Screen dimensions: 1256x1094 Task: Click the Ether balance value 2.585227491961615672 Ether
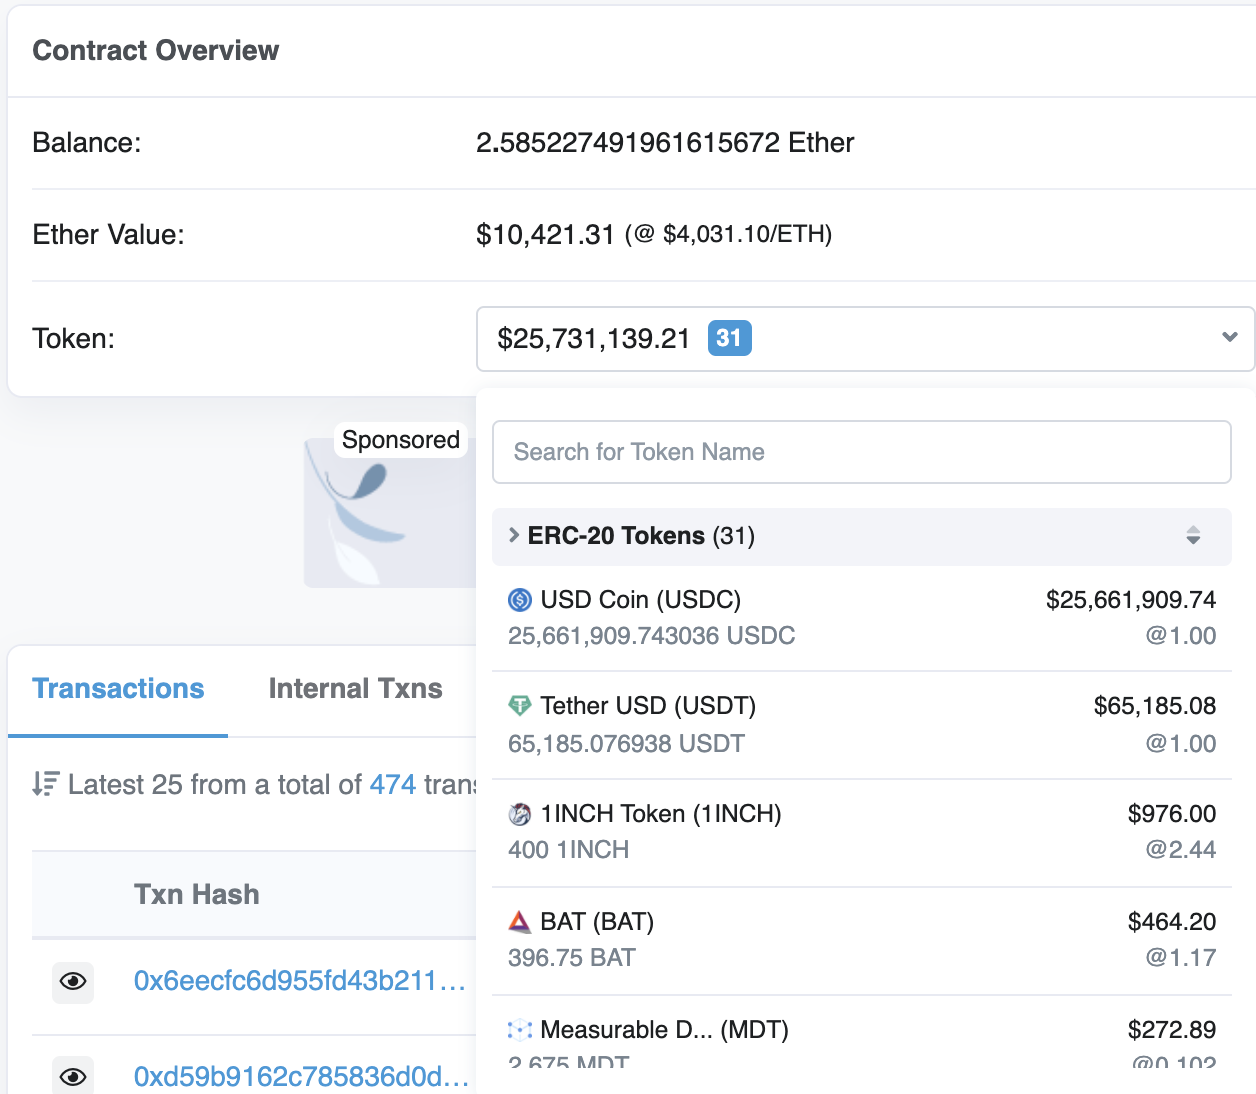(x=665, y=143)
